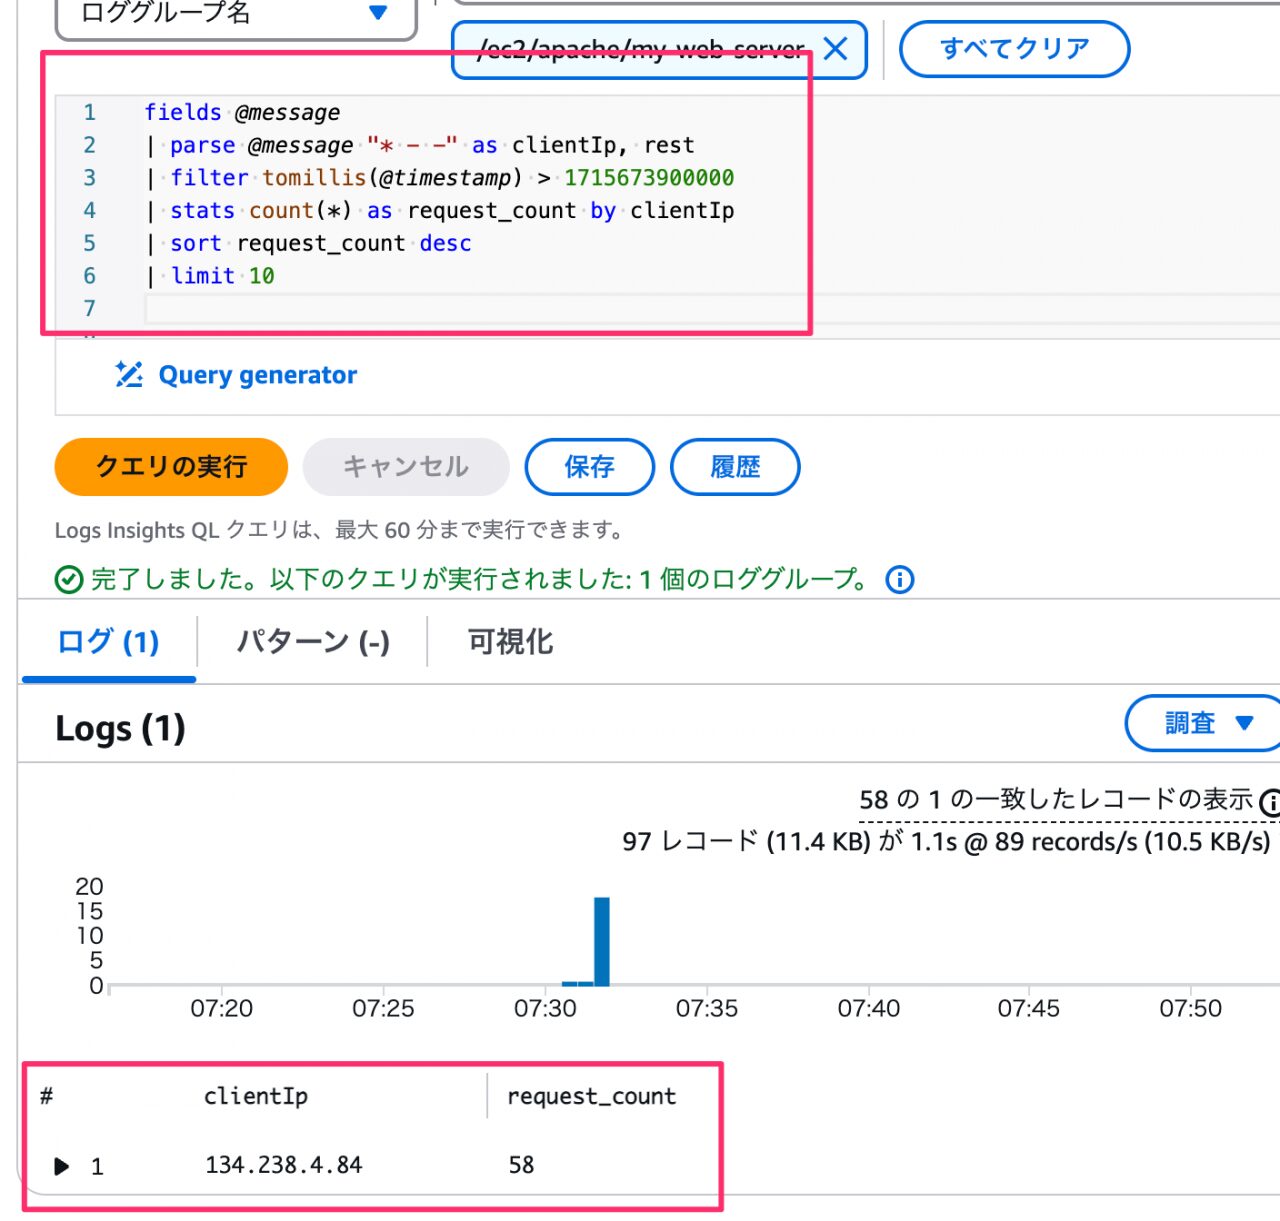Save the query with 保存
This screenshot has width=1280, height=1221.
[x=590, y=466]
